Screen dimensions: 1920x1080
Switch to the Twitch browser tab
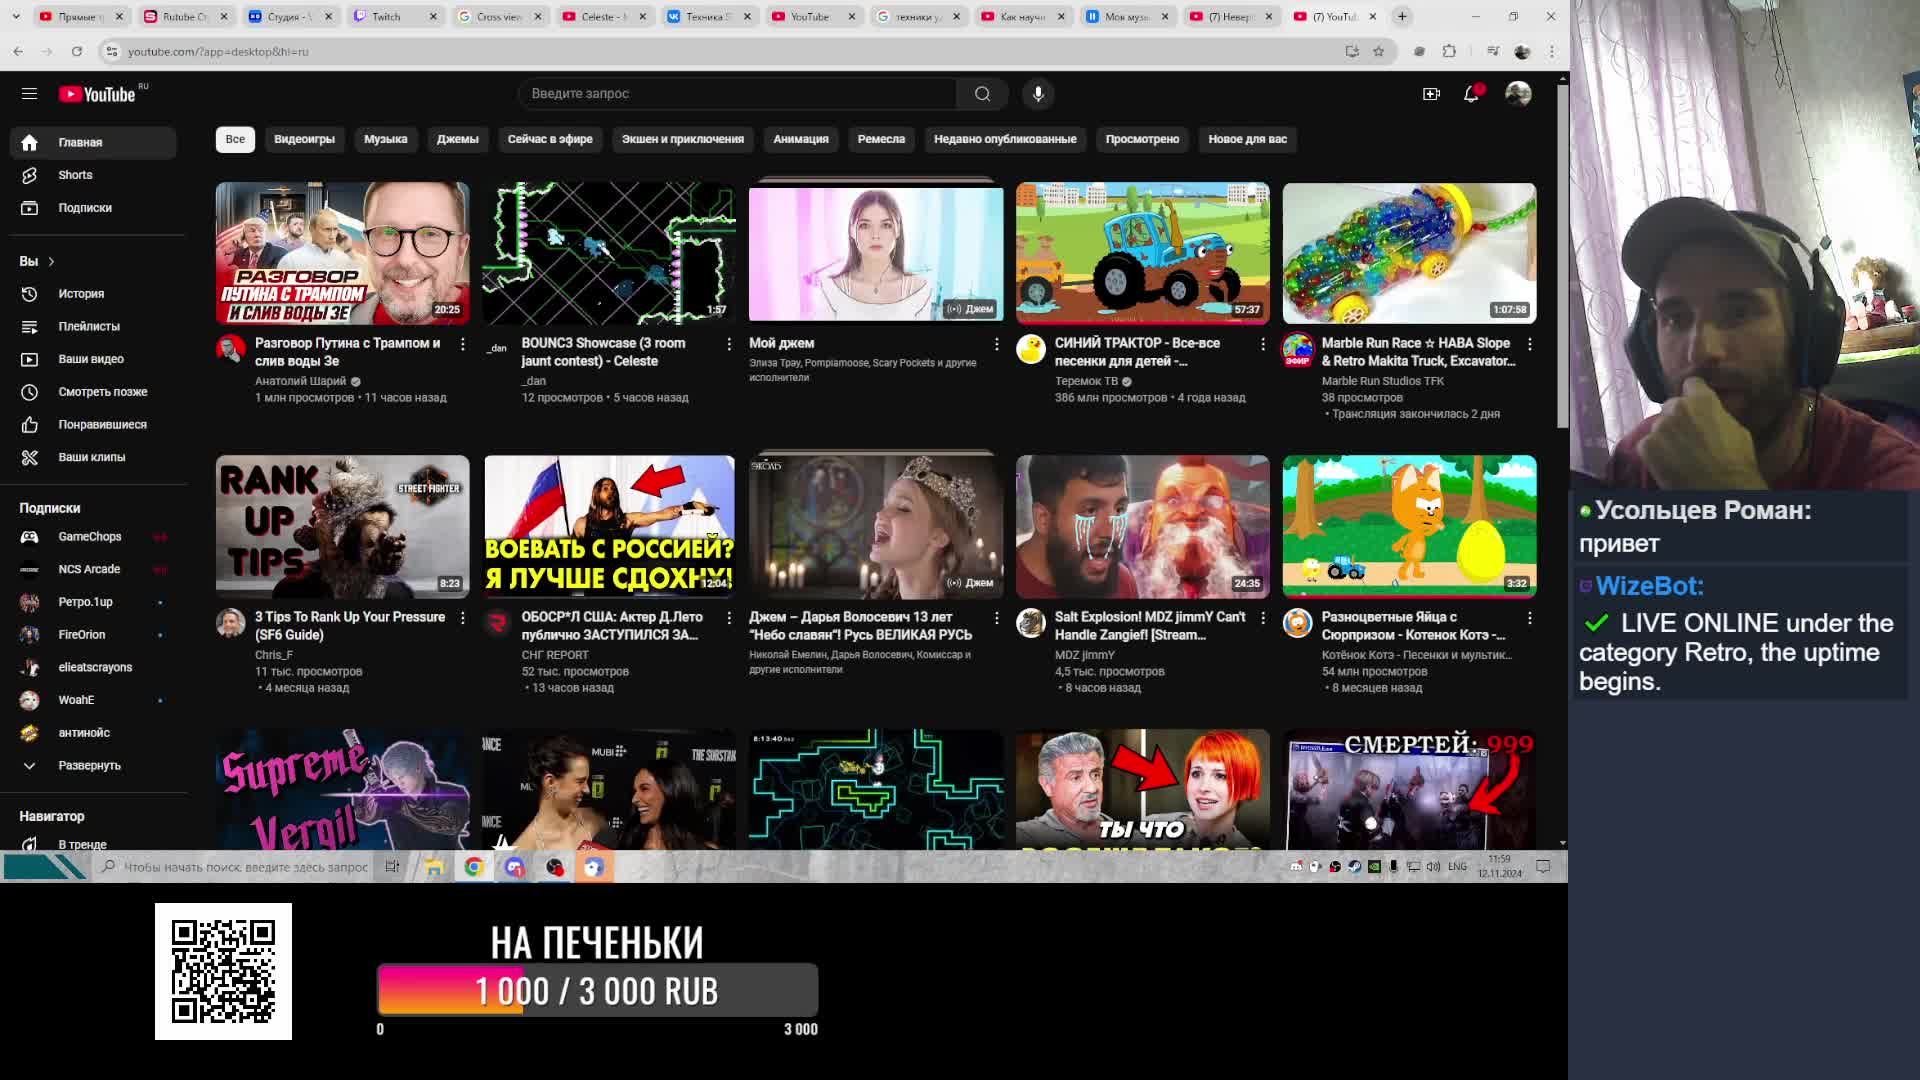tap(386, 16)
